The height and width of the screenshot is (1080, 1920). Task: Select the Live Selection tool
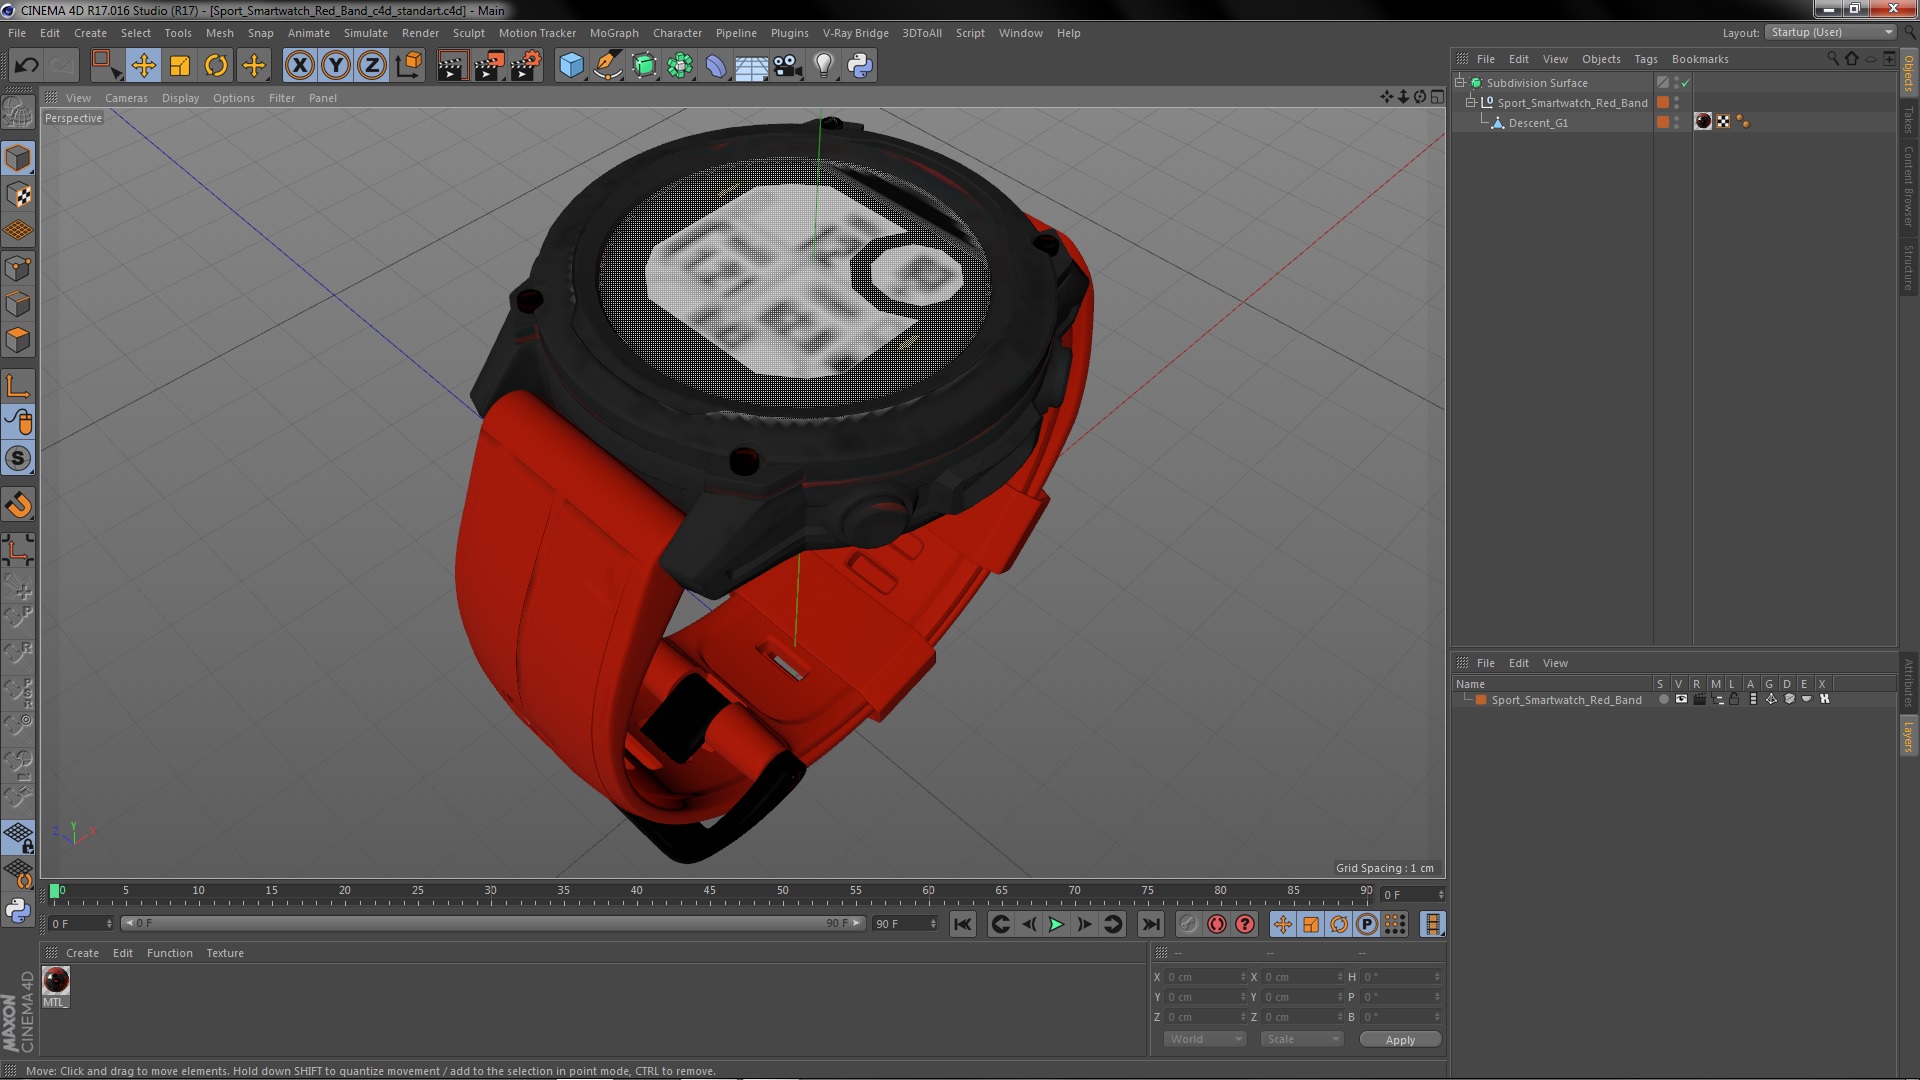[106, 66]
